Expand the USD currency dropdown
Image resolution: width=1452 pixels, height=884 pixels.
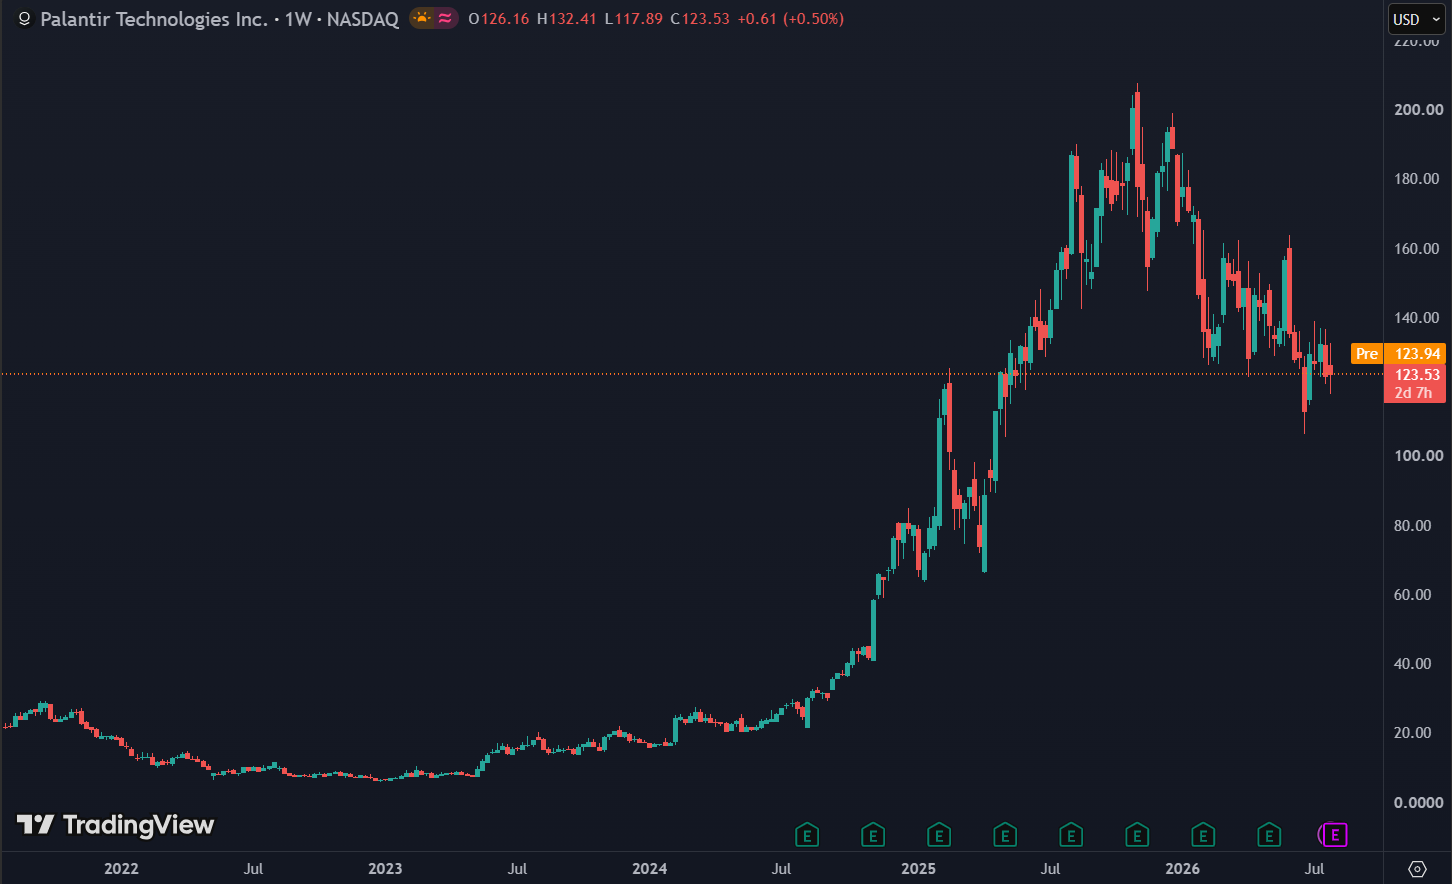[x=1417, y=19]
